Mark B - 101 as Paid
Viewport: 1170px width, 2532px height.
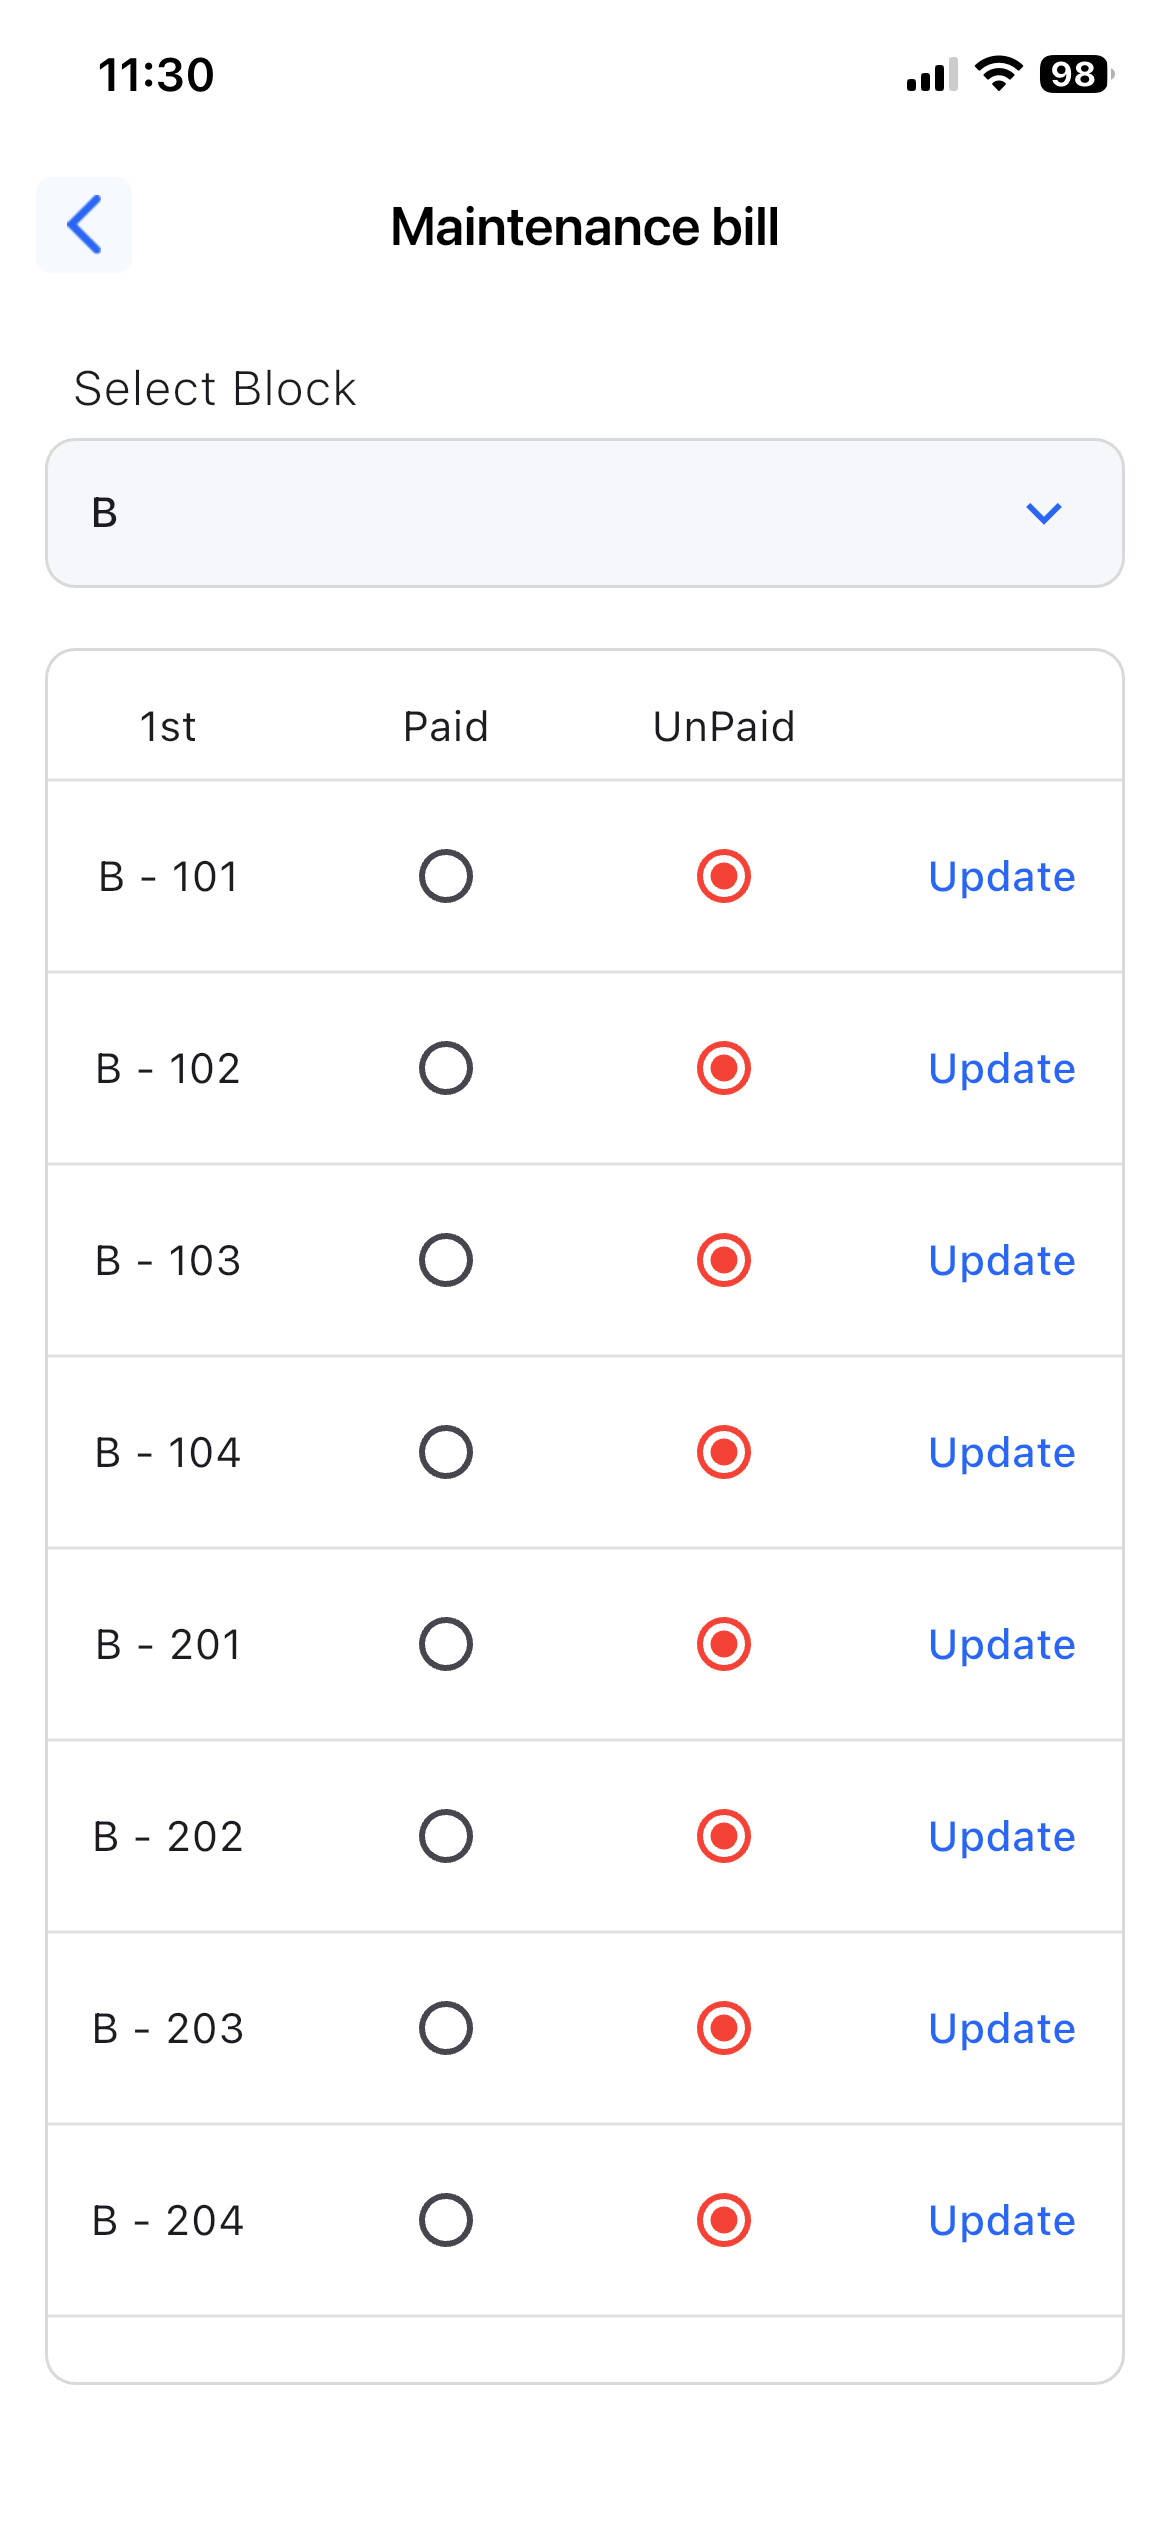(446, 877)
